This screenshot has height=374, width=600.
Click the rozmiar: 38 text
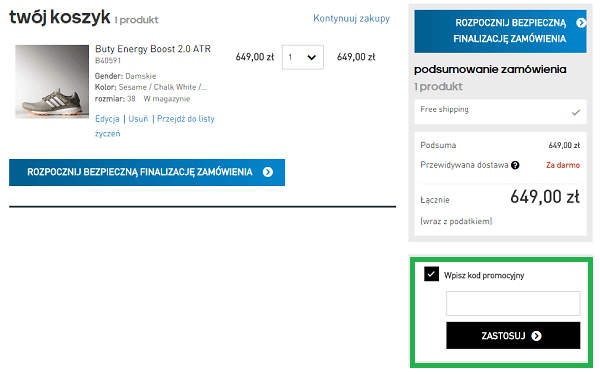pos(115,99)
